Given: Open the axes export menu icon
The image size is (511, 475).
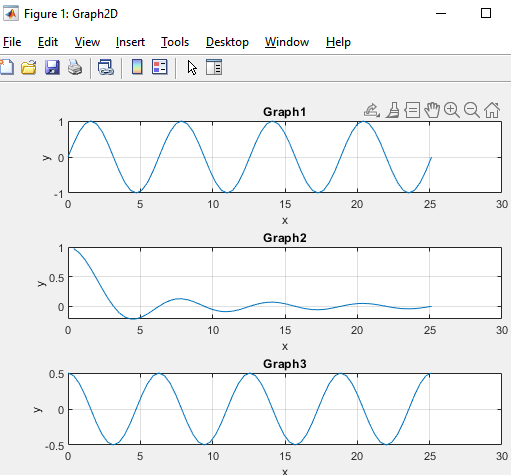Looking at the screenshot, I should [x=372, y=110].
